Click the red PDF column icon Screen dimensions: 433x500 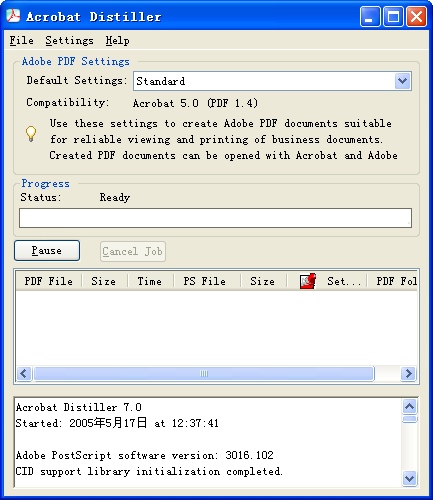pos(308,281)
